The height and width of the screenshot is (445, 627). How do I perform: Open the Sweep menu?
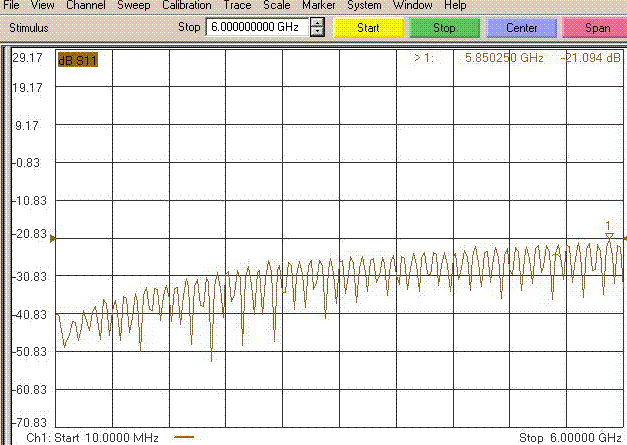[134, 5]
